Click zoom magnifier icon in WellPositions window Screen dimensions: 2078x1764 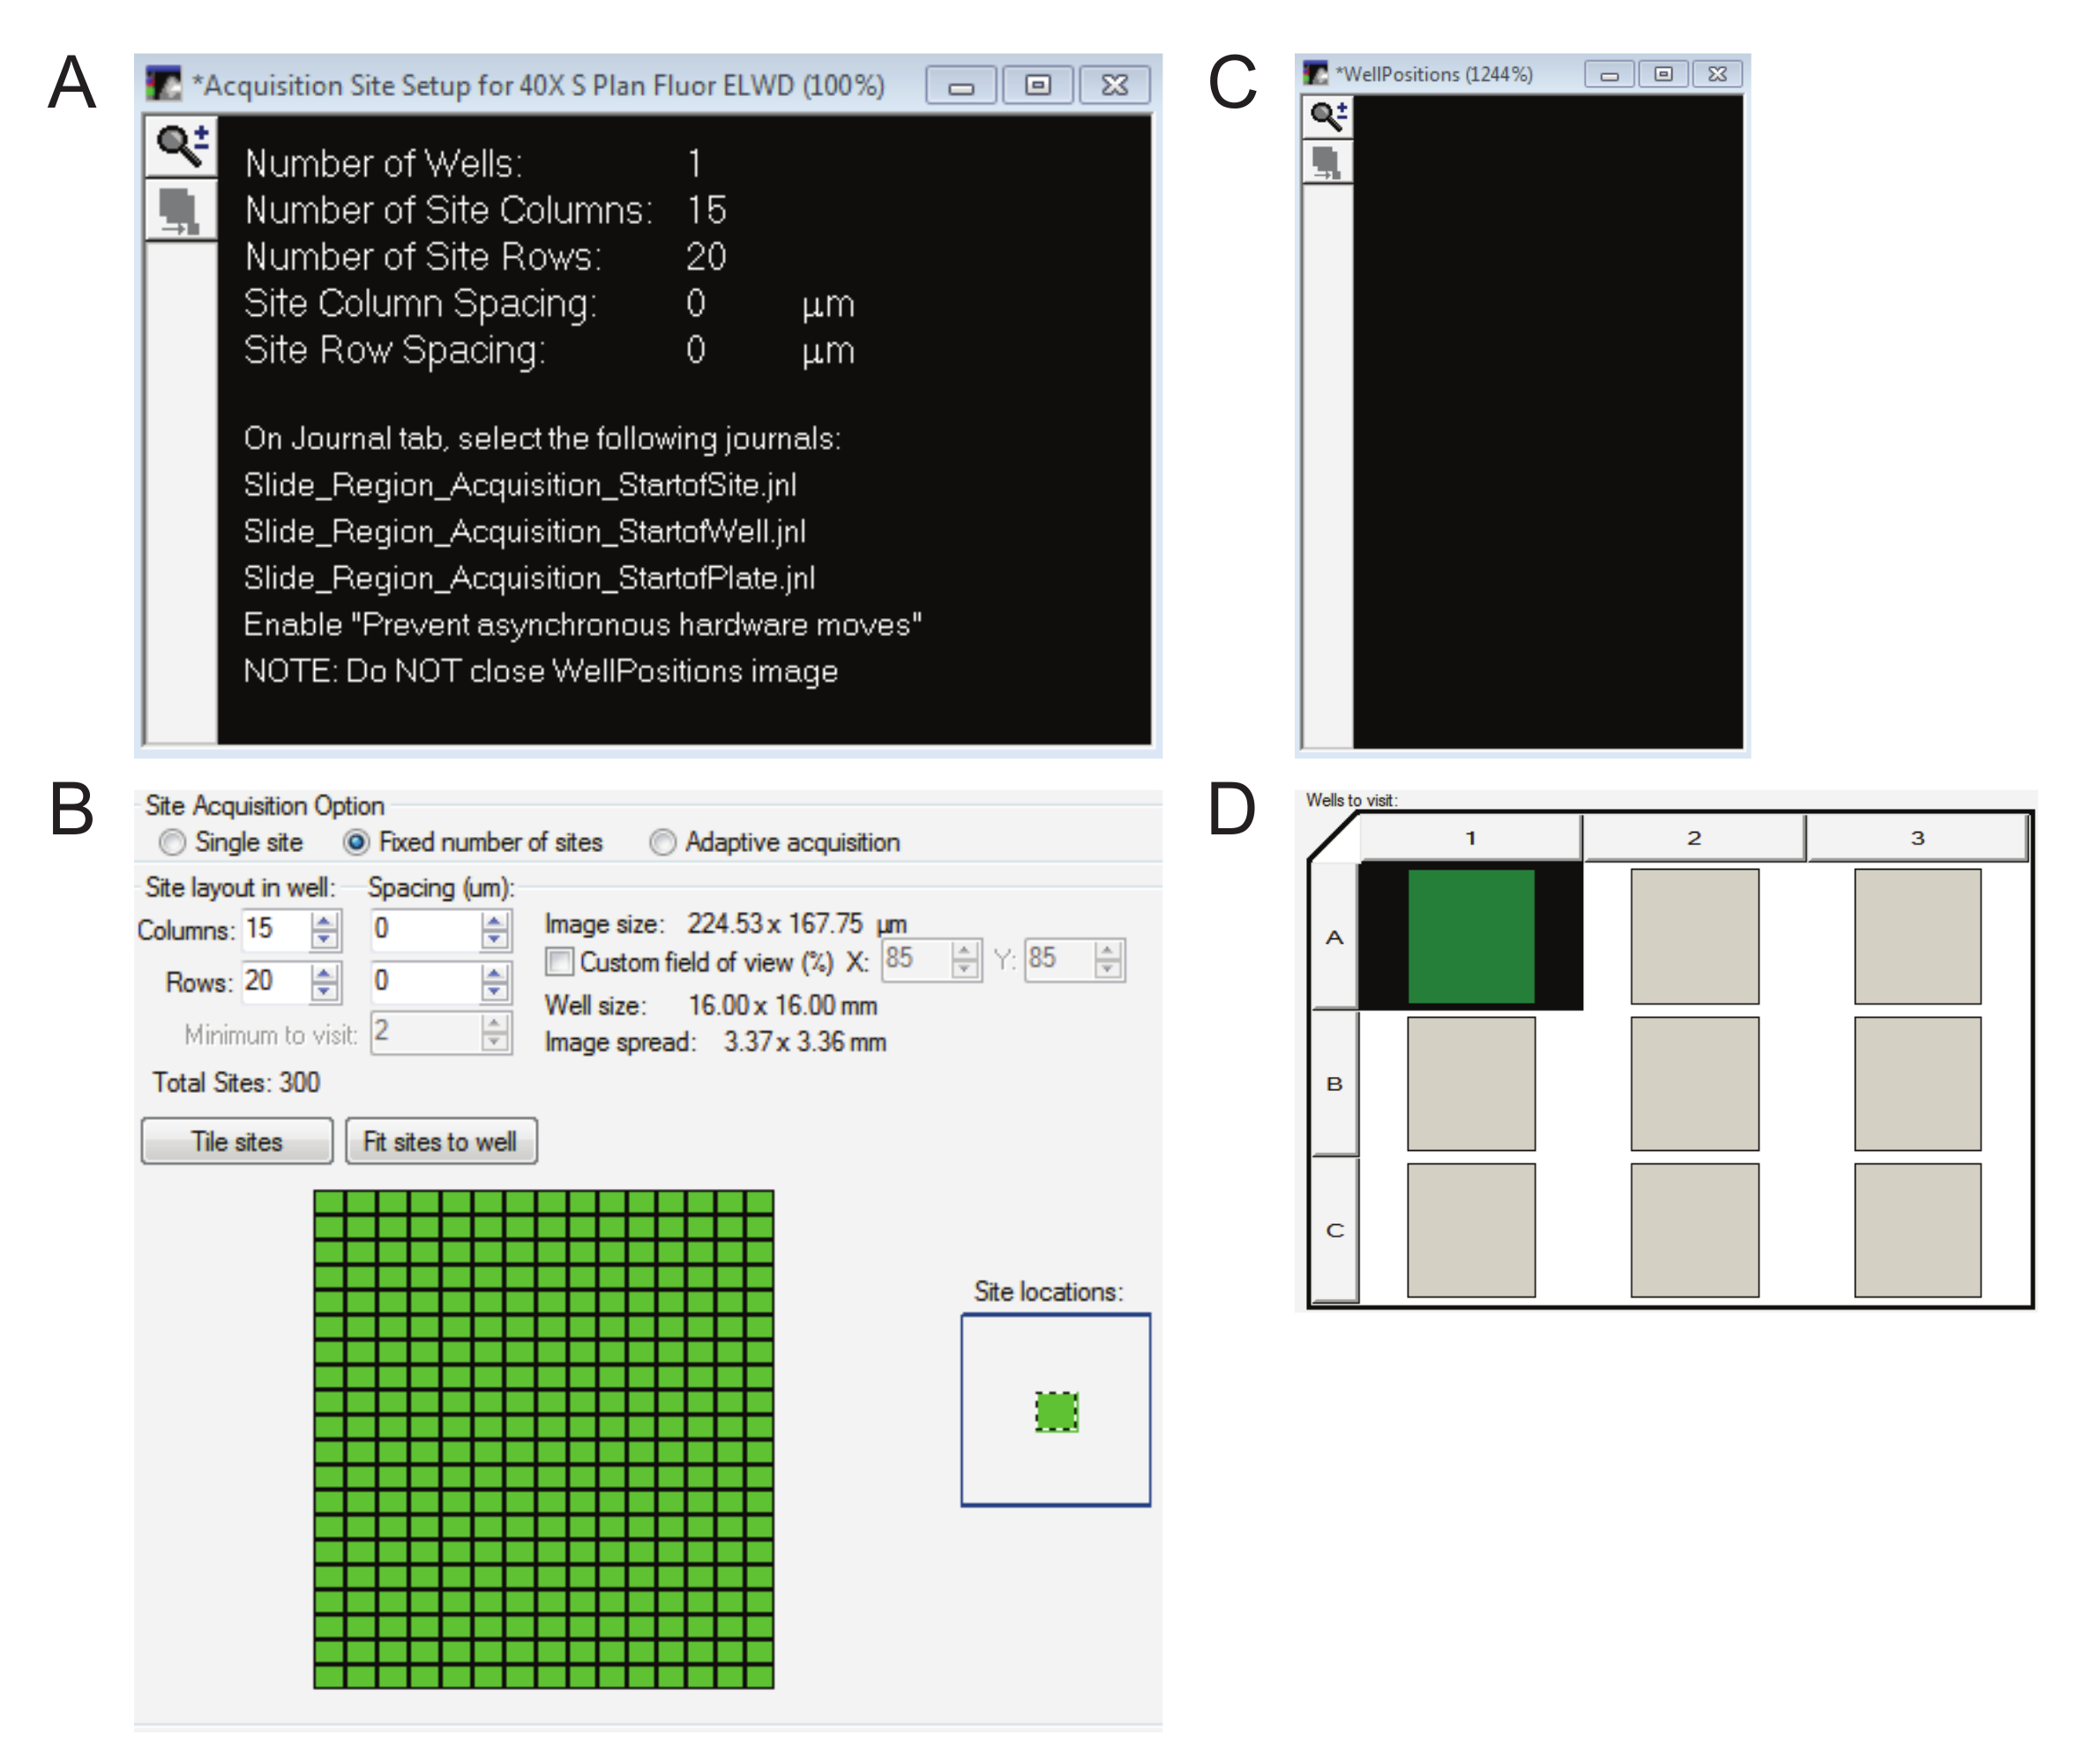click(x=1328, y=117)
